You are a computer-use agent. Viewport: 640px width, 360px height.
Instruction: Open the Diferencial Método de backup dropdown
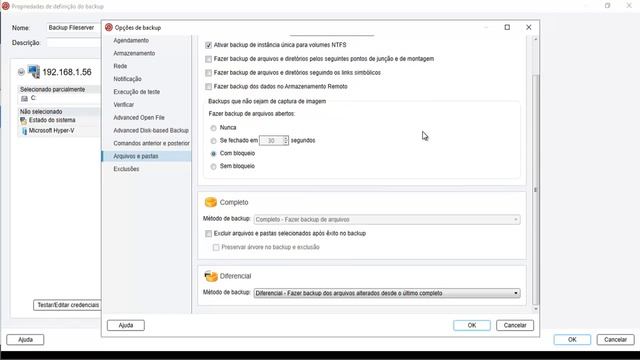pos(387,293)
